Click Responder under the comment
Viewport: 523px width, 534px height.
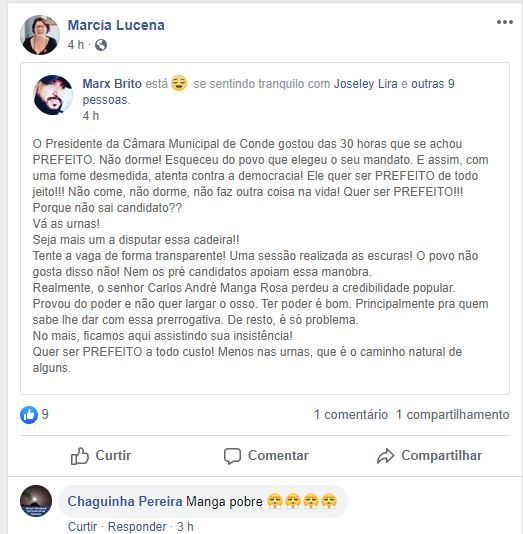tap(137, 527)
